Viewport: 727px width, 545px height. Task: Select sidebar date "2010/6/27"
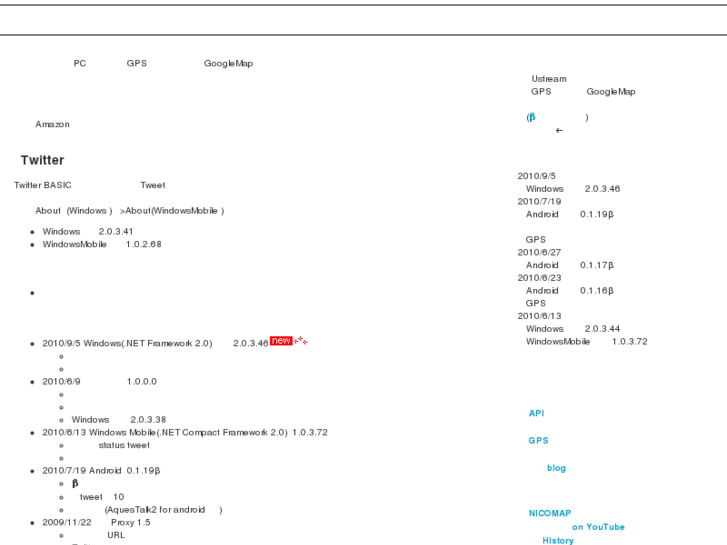tap(539, 252)
